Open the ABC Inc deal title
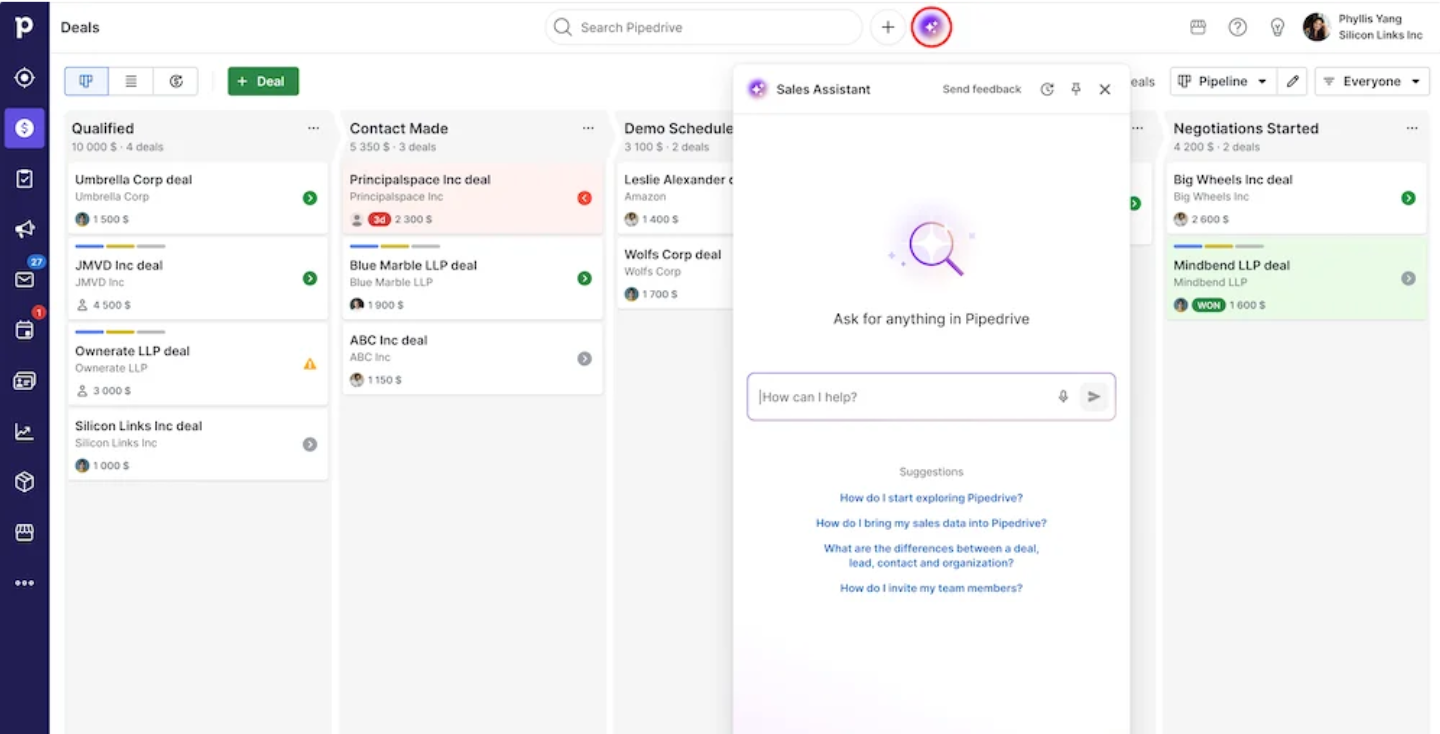Image resolution: width=1440 pixels, height=734 pixels. click(x=388, y=340)
